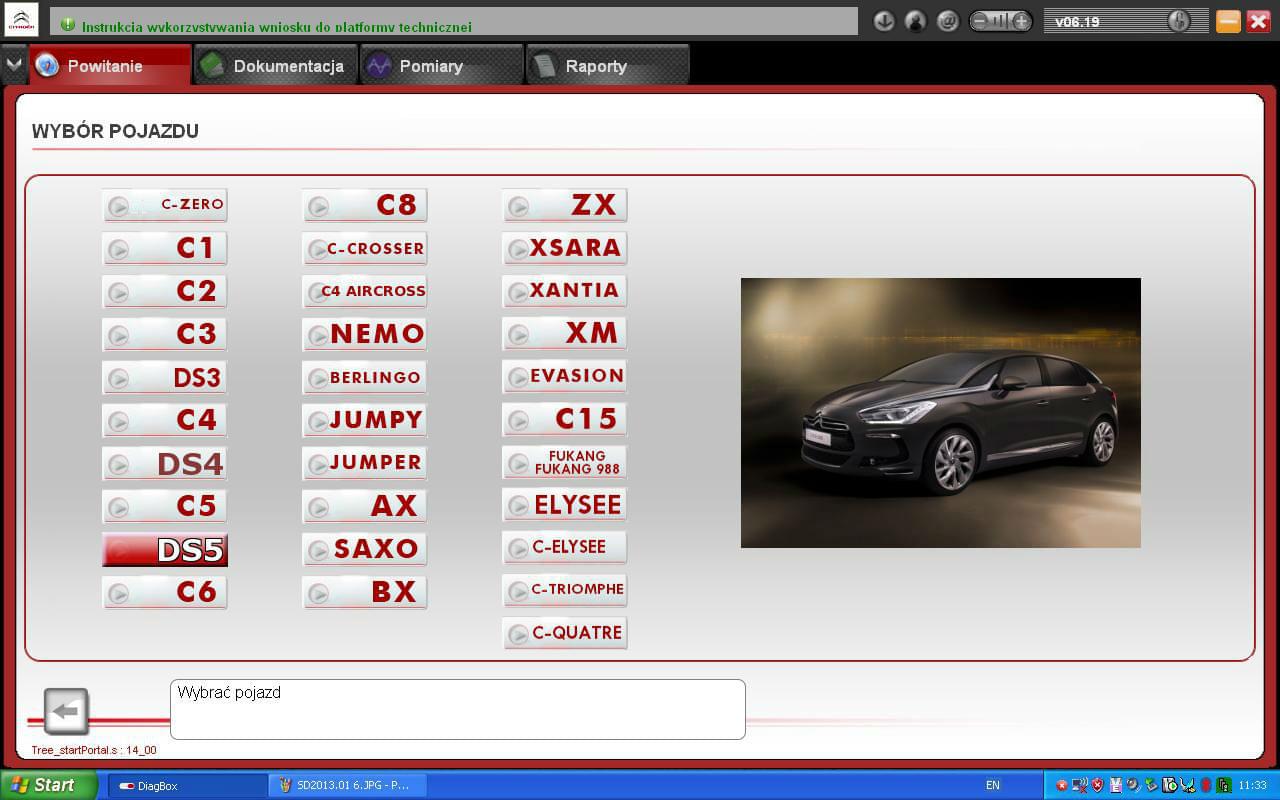The image size is (1280, 800).
Task: Select the C-ZERO vehicle
Action: click(165, 205)
